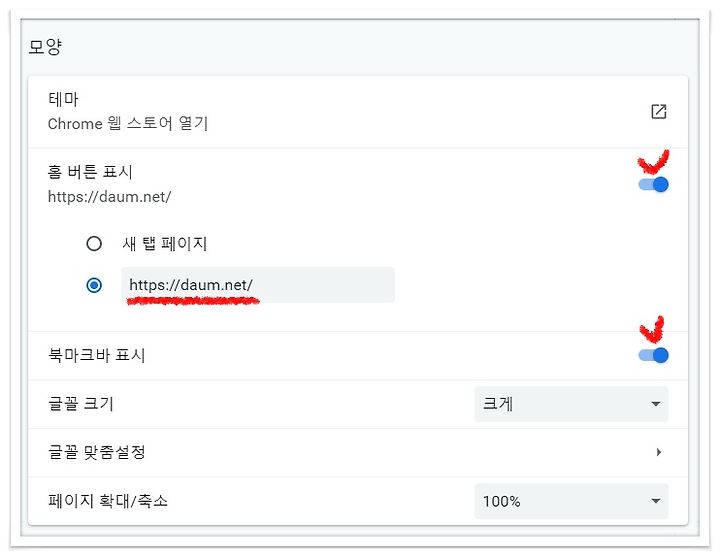Click the arrow on the 크게 dropdown
This screenshot has height=556, width=720.
coord(656,404)
